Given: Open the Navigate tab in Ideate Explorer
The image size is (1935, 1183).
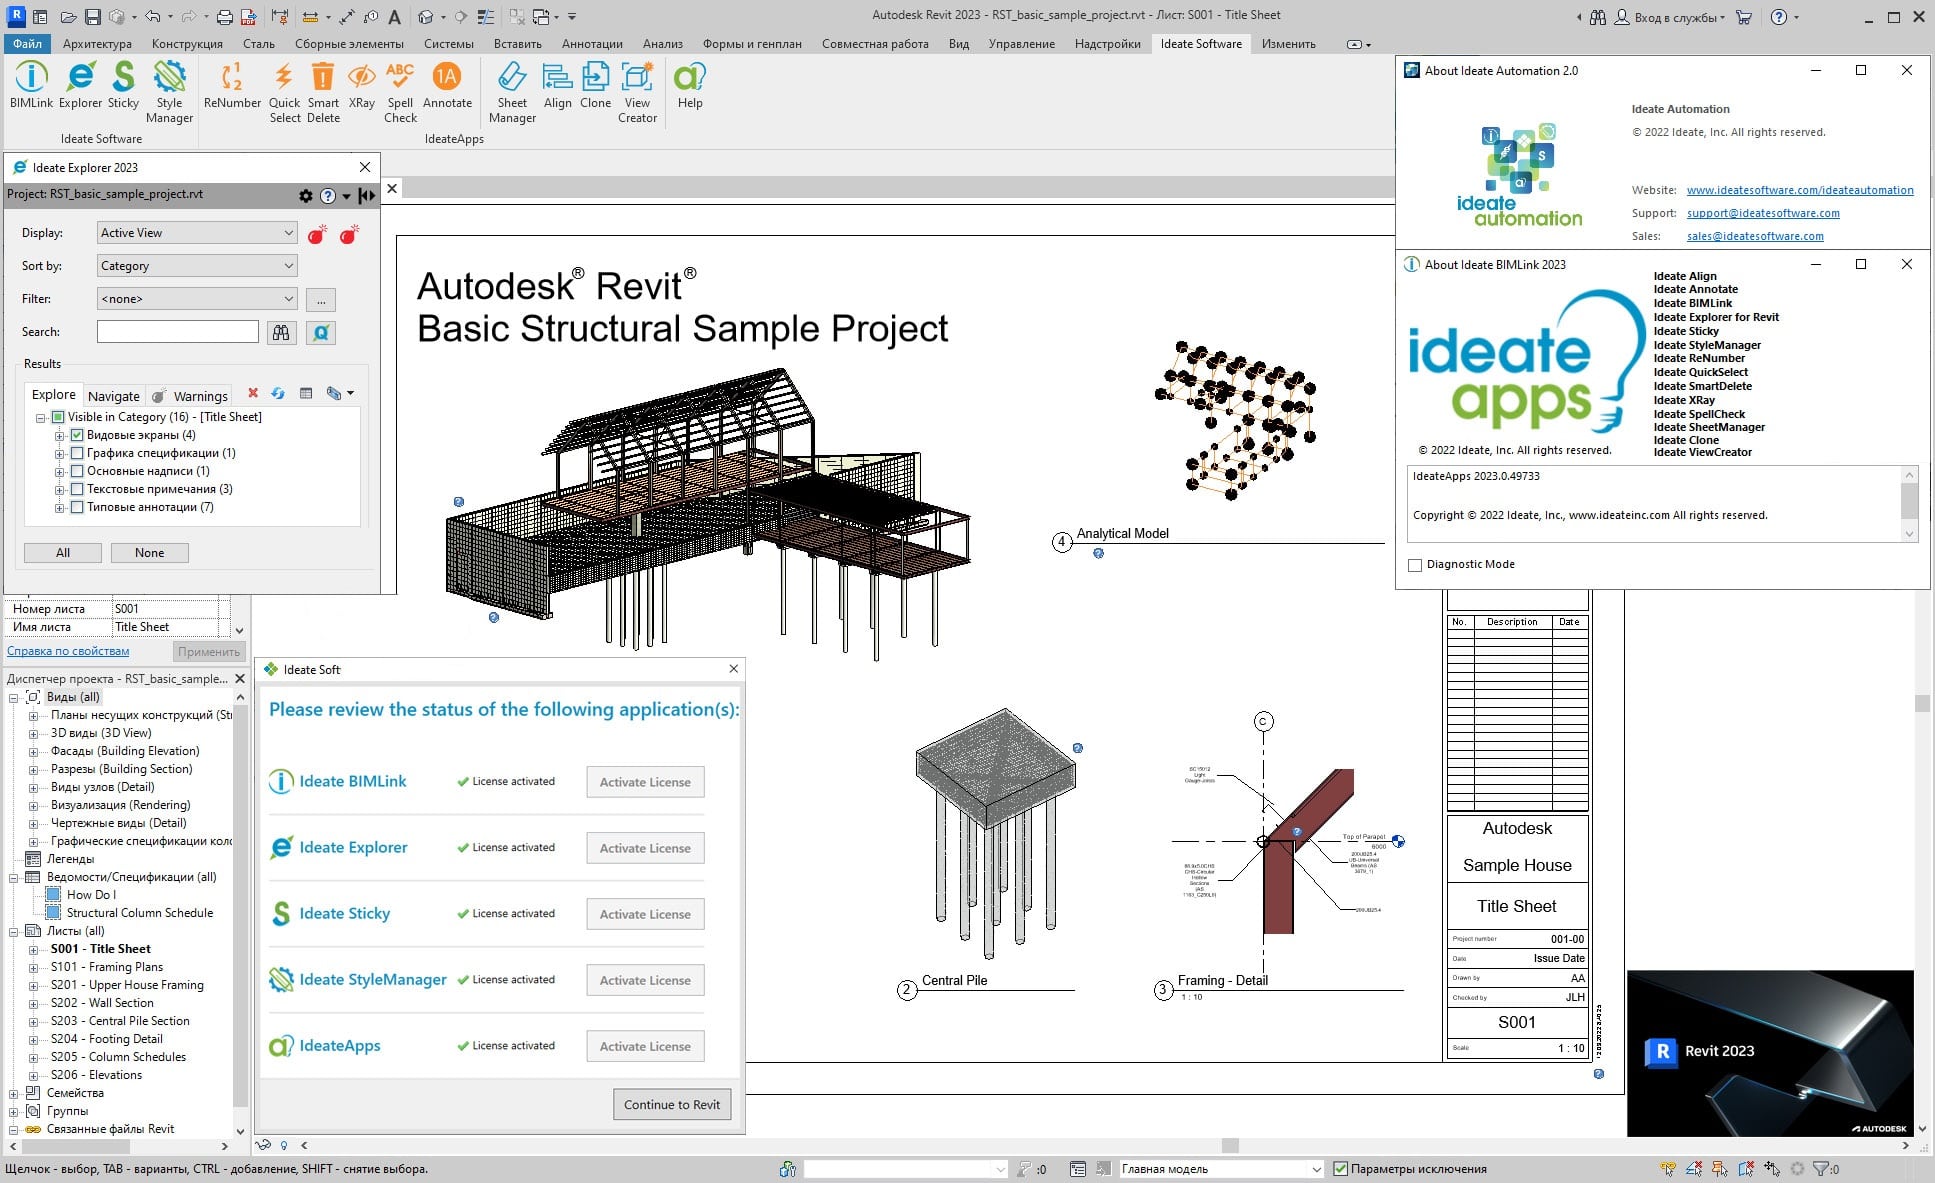Looking at the screenshot, I should pyautogui.click(x=114, y=396).
